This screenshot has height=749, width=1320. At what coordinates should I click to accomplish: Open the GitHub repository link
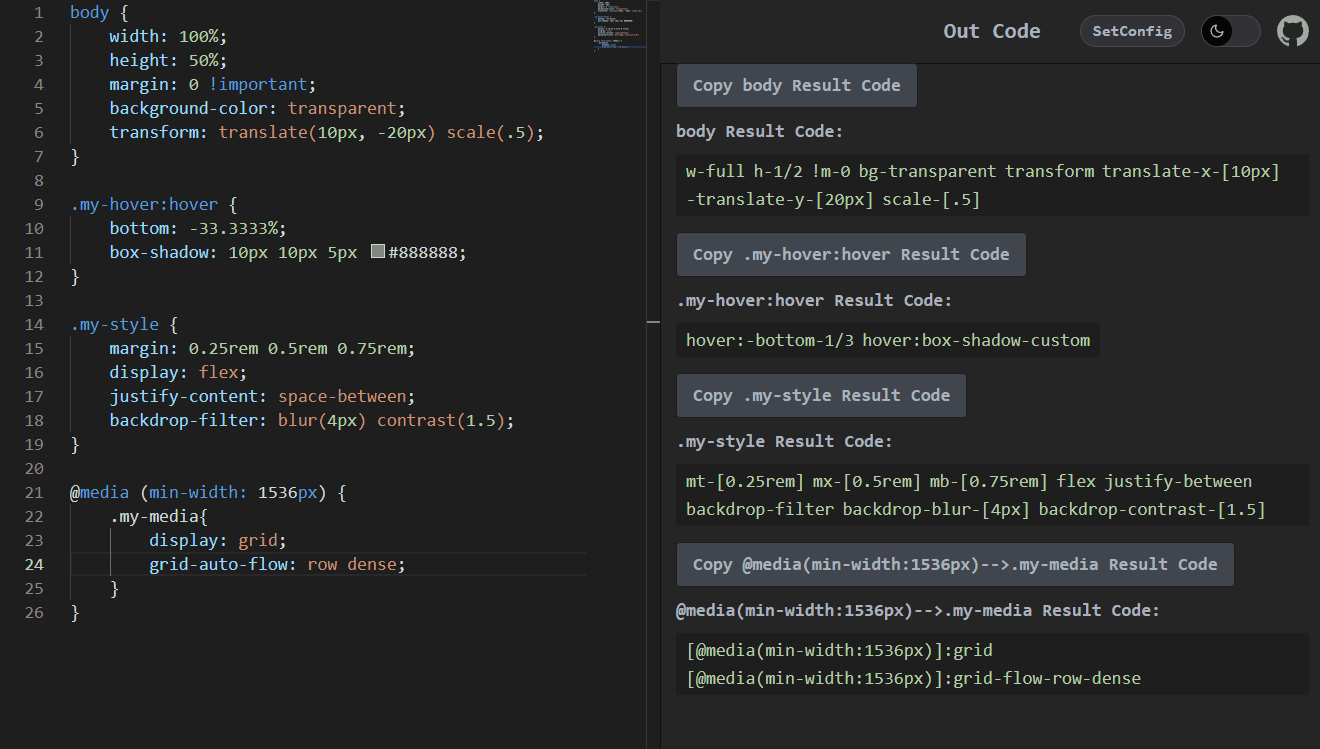[1293, 31]
